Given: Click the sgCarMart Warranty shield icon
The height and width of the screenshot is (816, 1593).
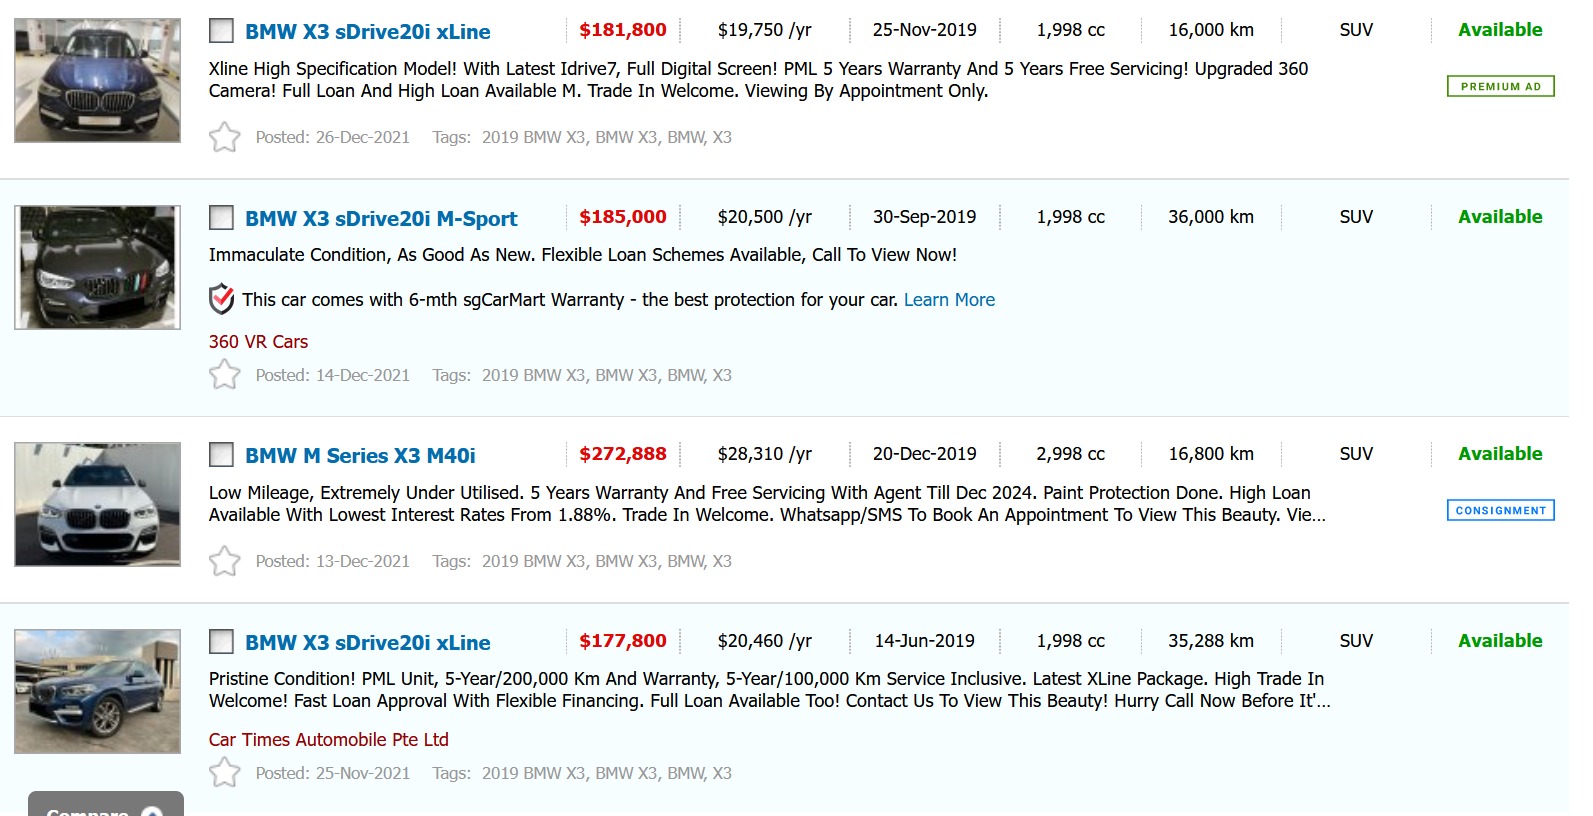Looking at the screenshot, I should (x=221, y=299).
